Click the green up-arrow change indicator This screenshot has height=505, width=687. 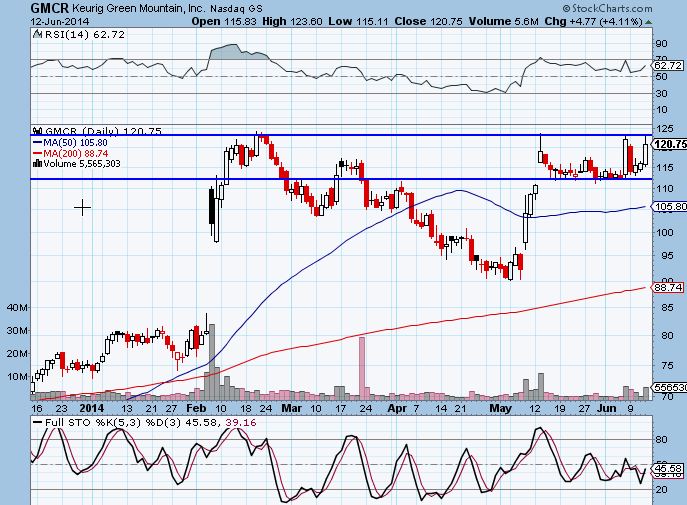click(648, 21)
